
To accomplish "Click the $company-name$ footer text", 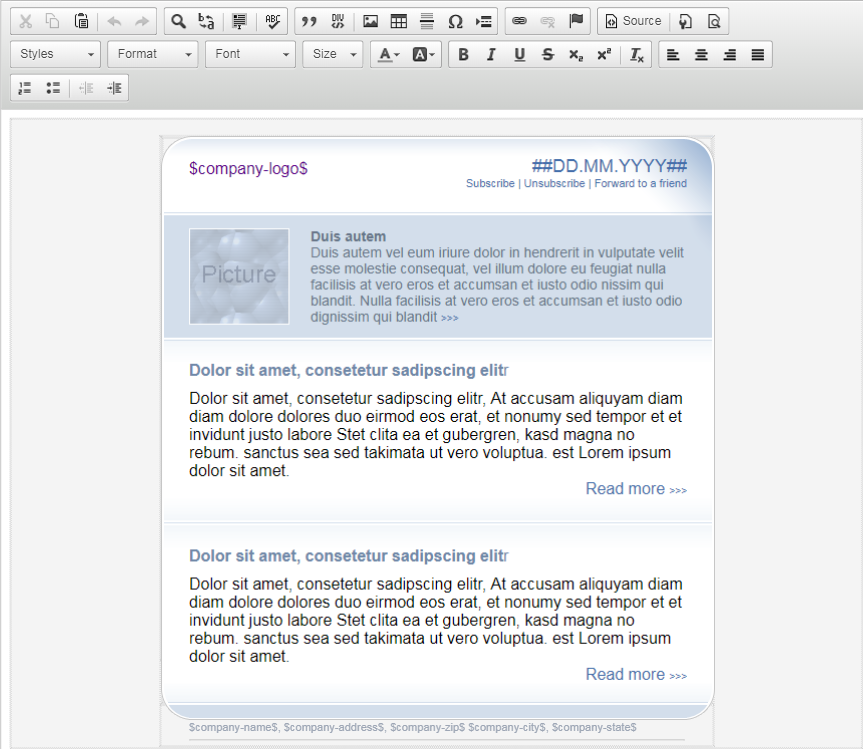I will tap(233, 727).
